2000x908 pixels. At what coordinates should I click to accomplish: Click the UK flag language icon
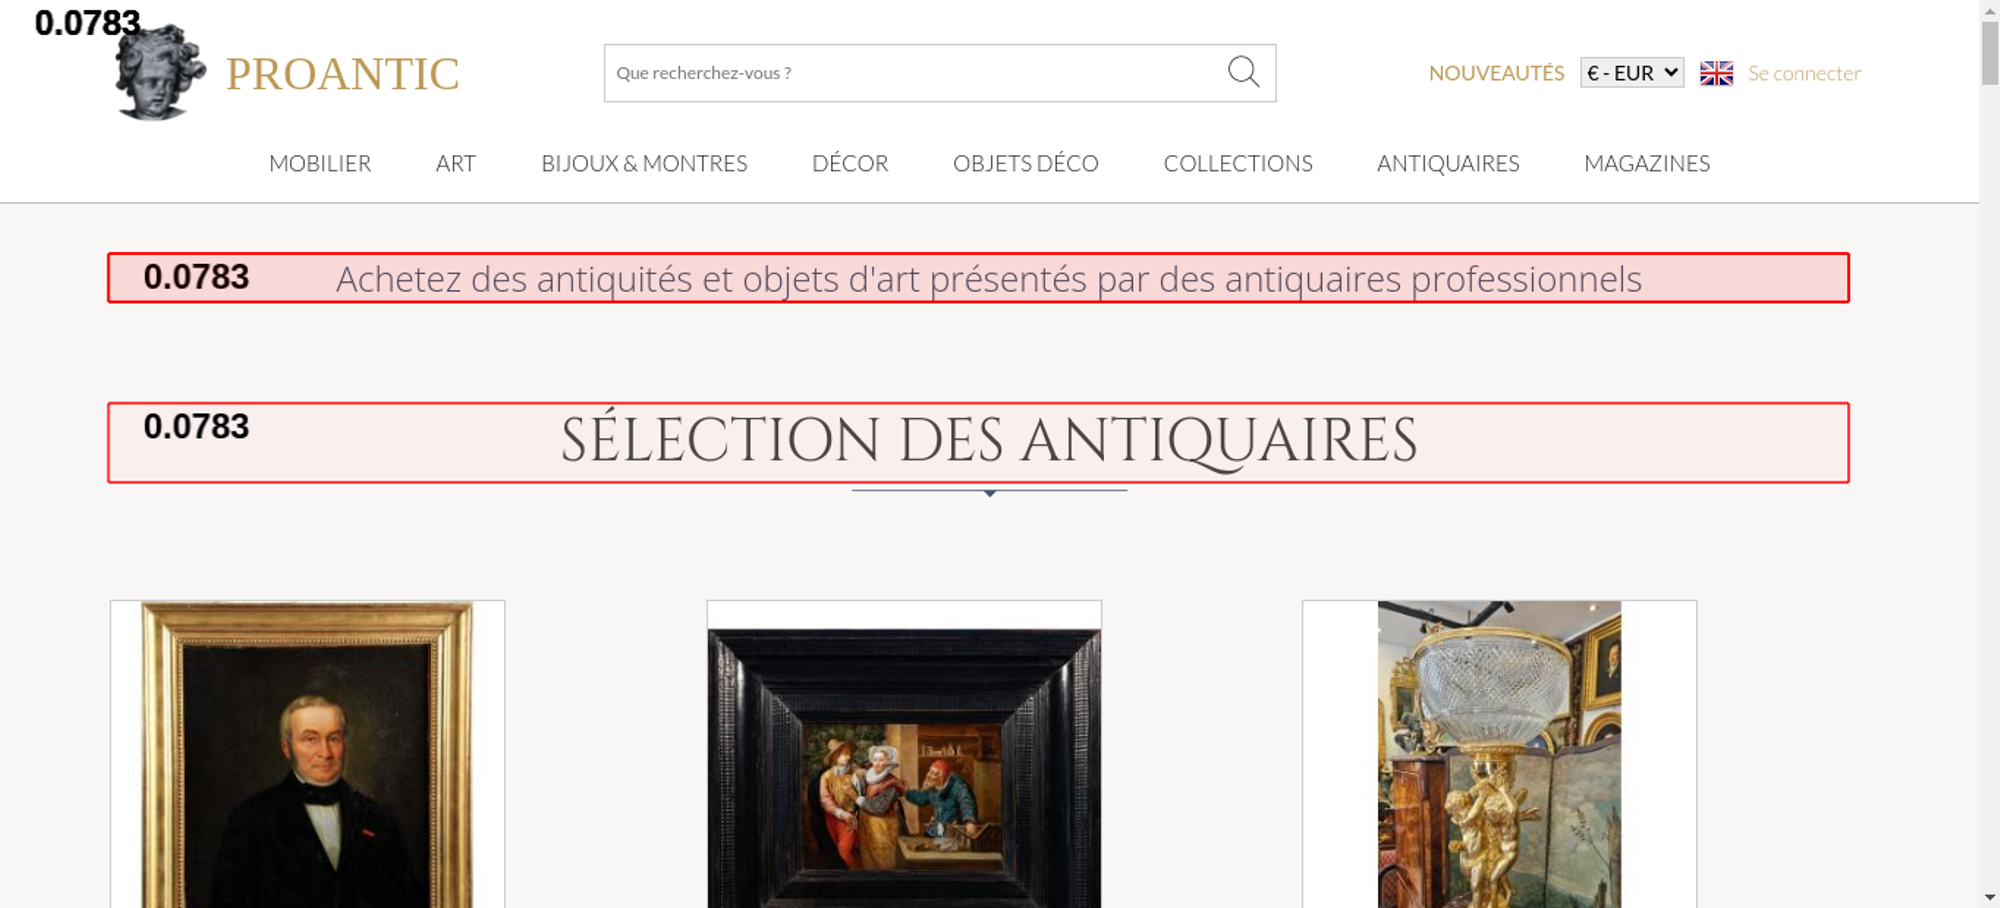pos(1716,73)
